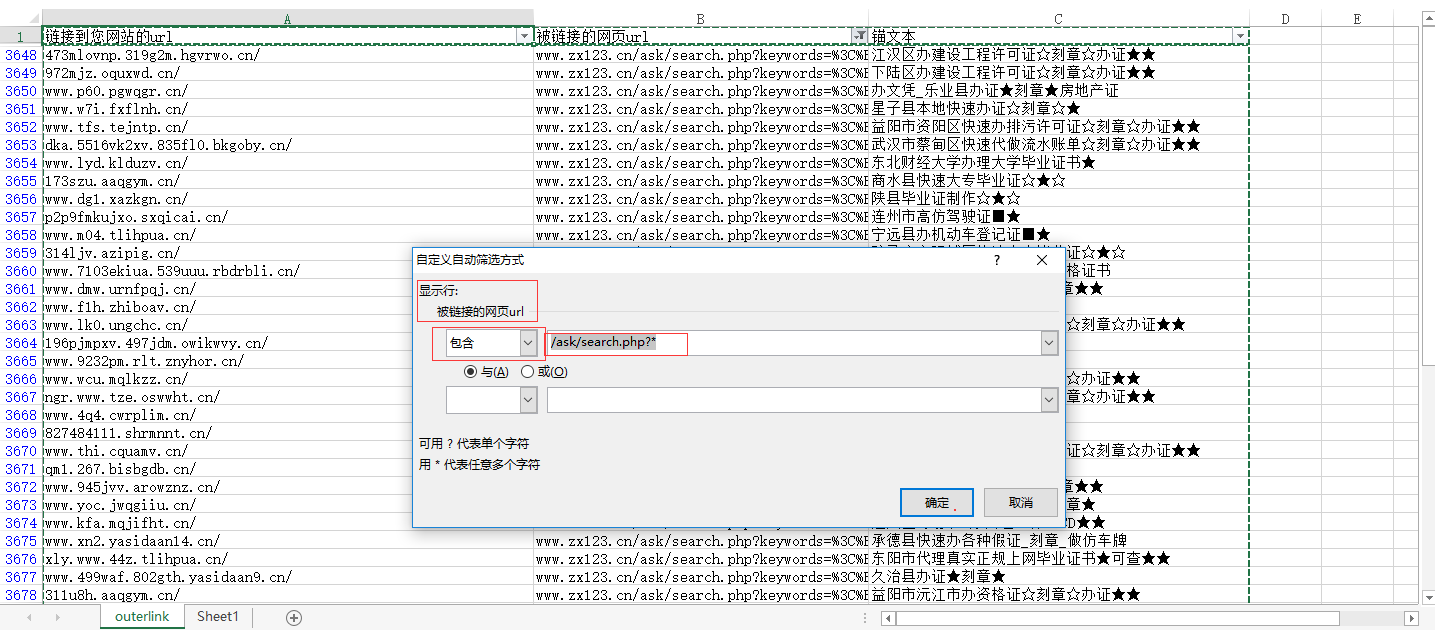The height and width of the screenshot is (630, 1435).
Task: Click the horizontal scrollbar track at the bottom
Action: [1150, 618]
